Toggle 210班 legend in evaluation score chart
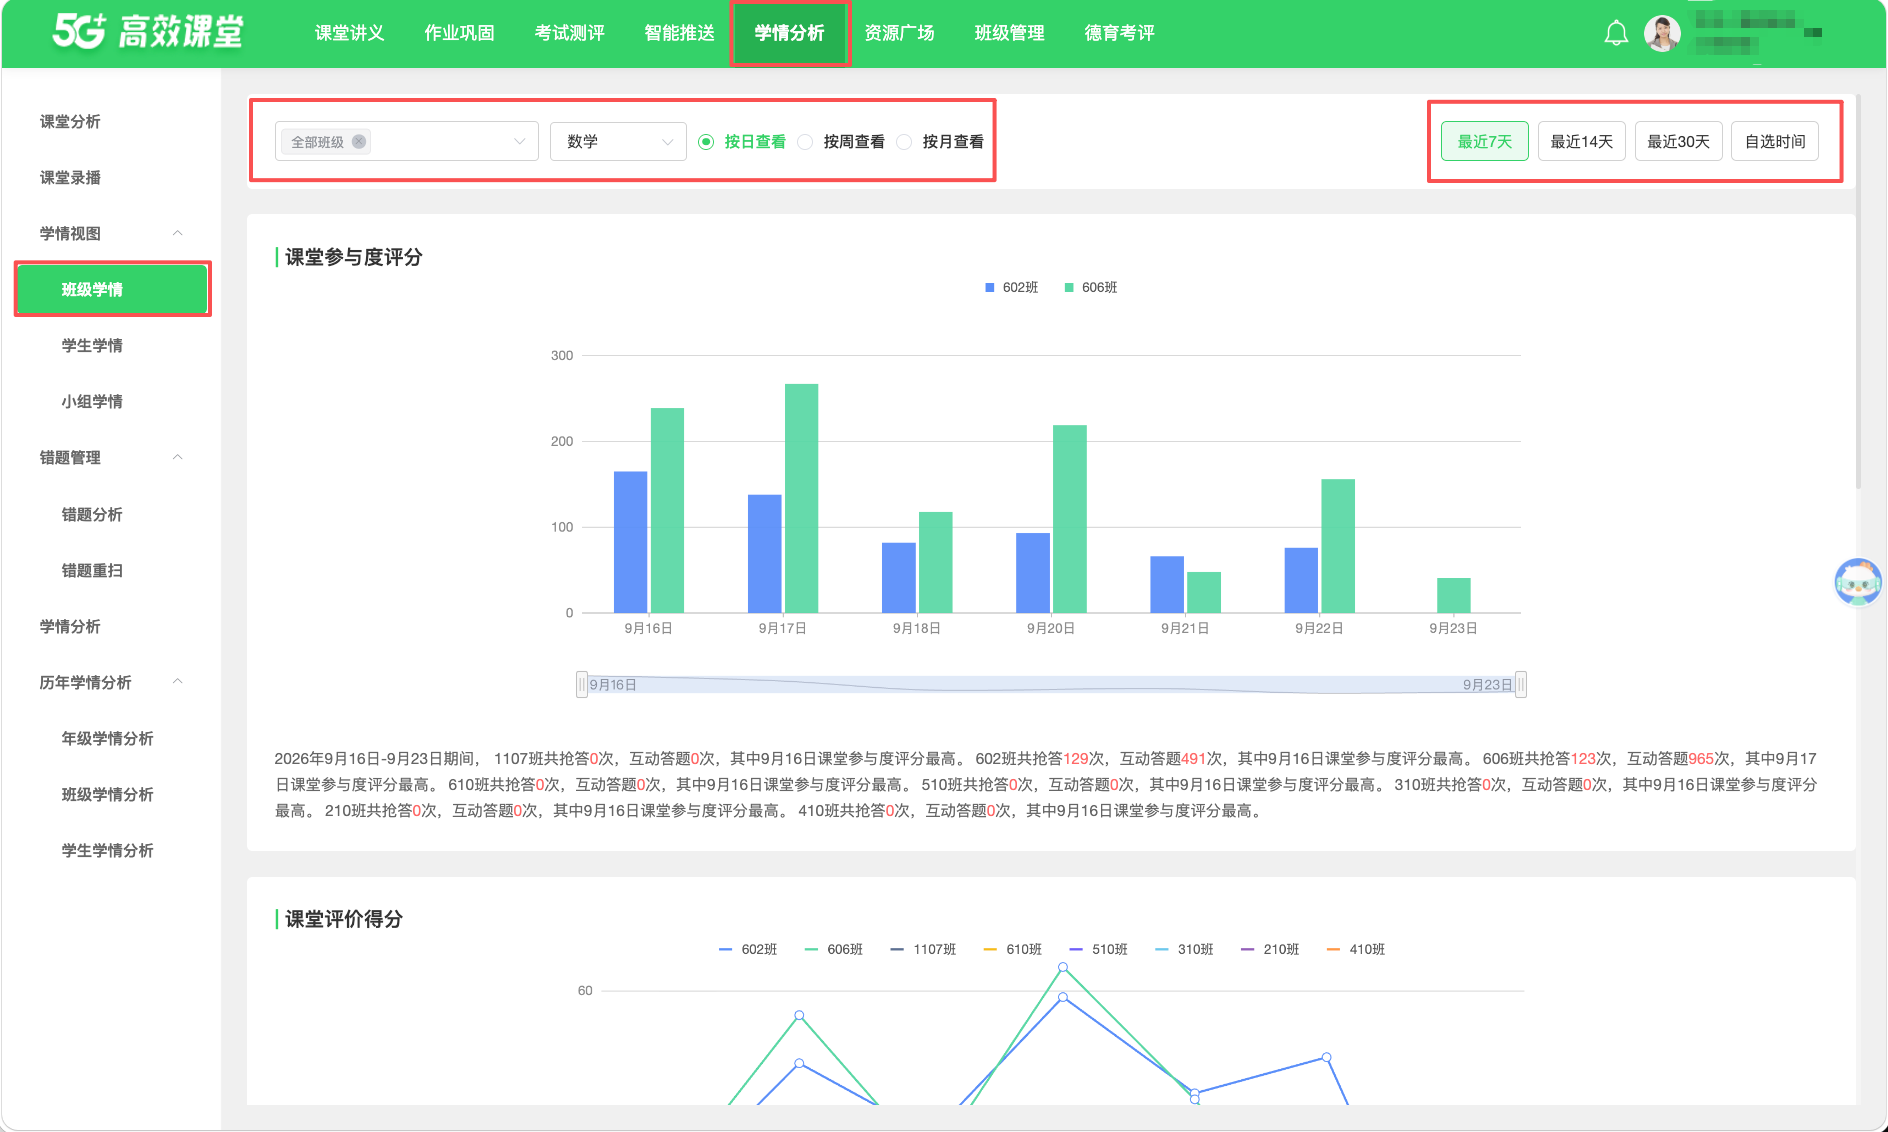1888x1132 pixels. point(1270,949)
